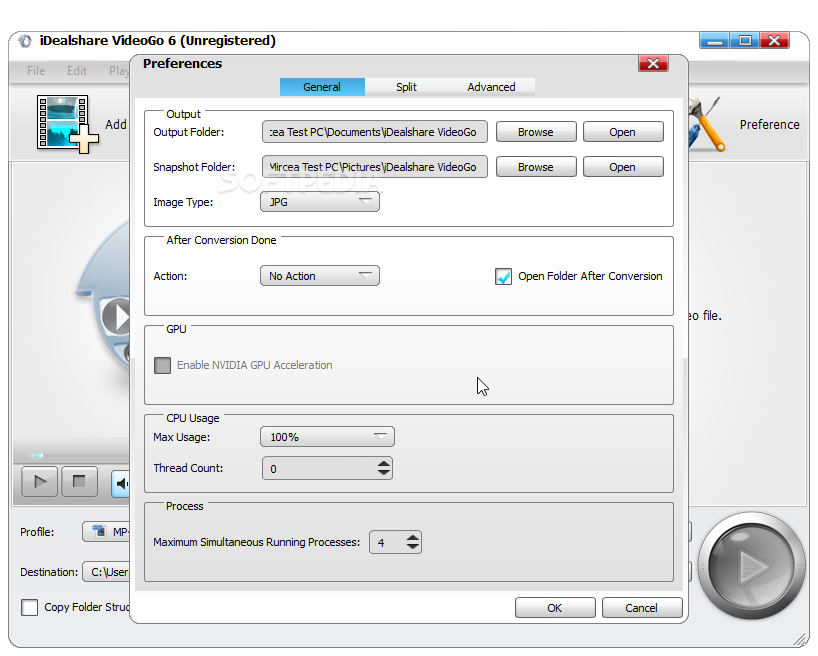818x656 pixels.
Task: Confirm preferences with OK
Action: (555, 608)
